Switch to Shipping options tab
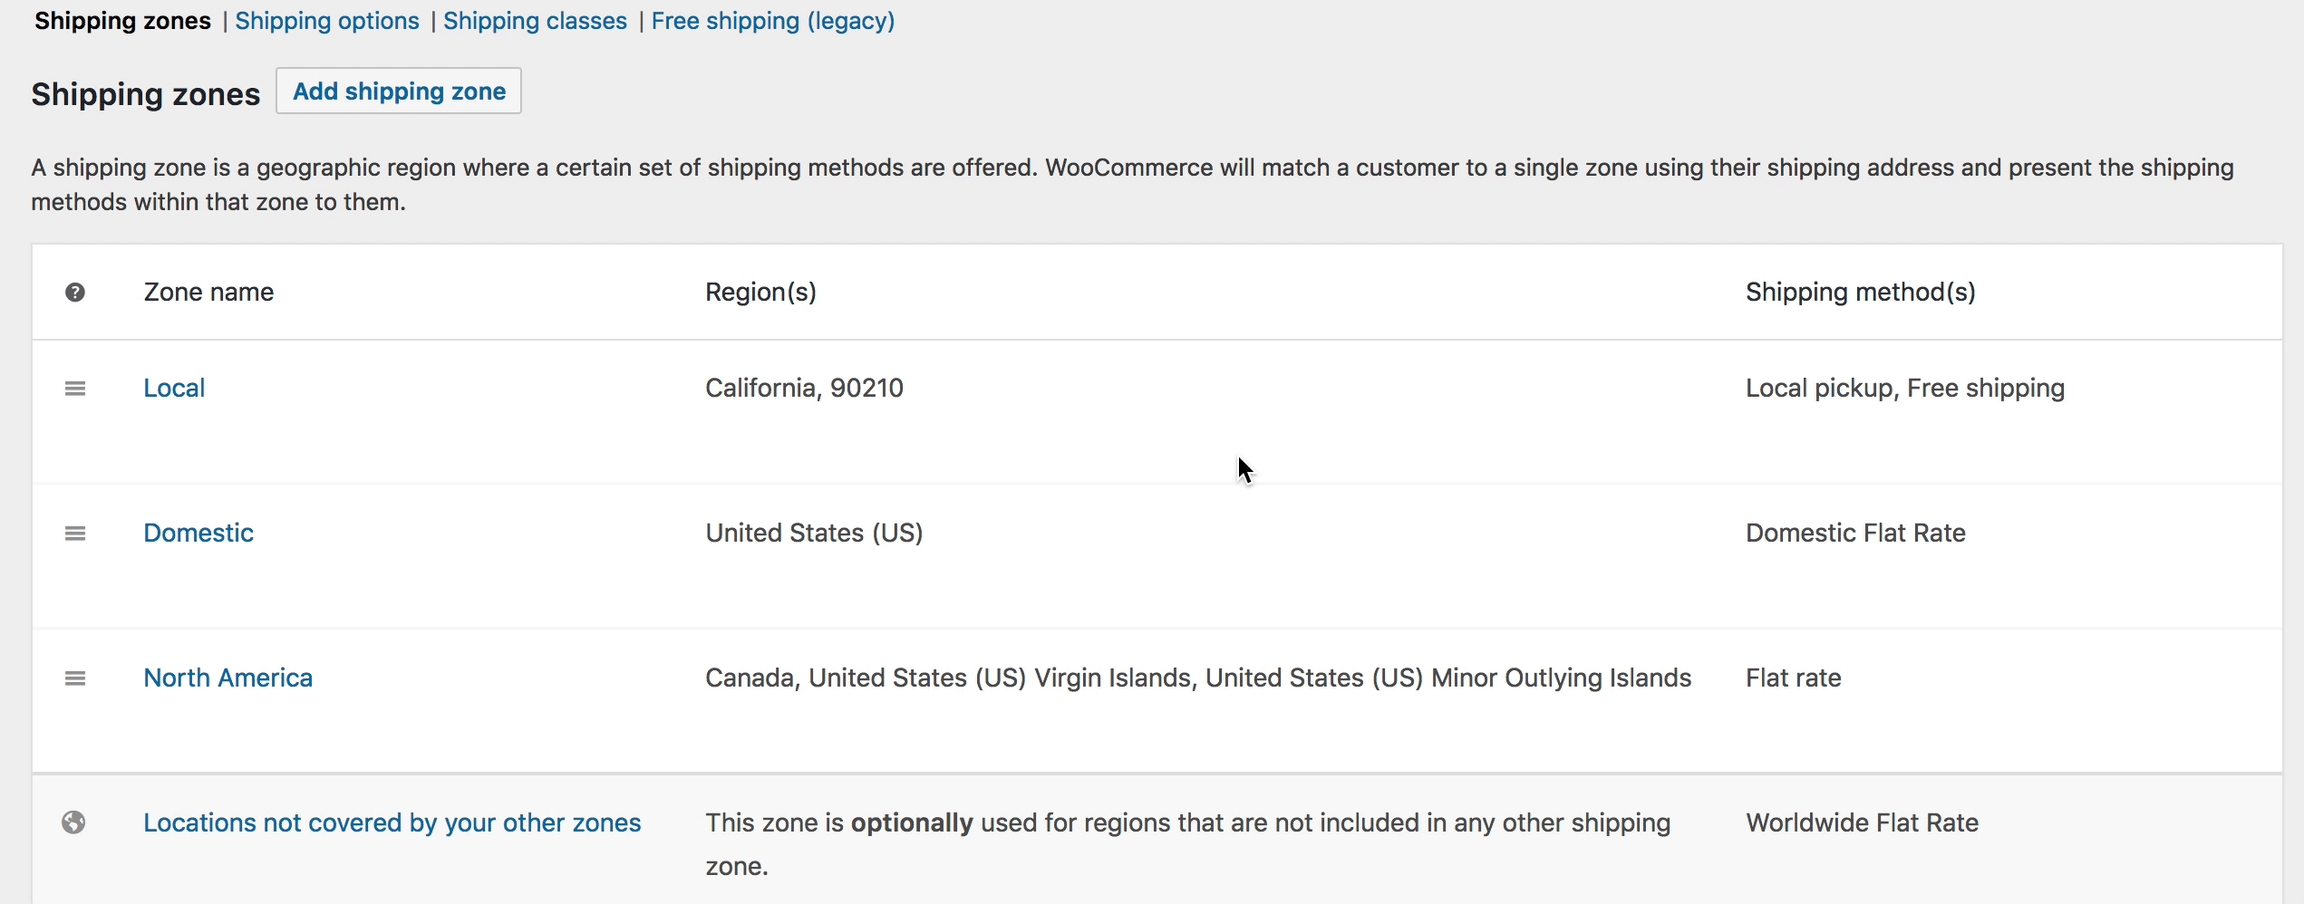The image size is (2304, 904). 327,21
